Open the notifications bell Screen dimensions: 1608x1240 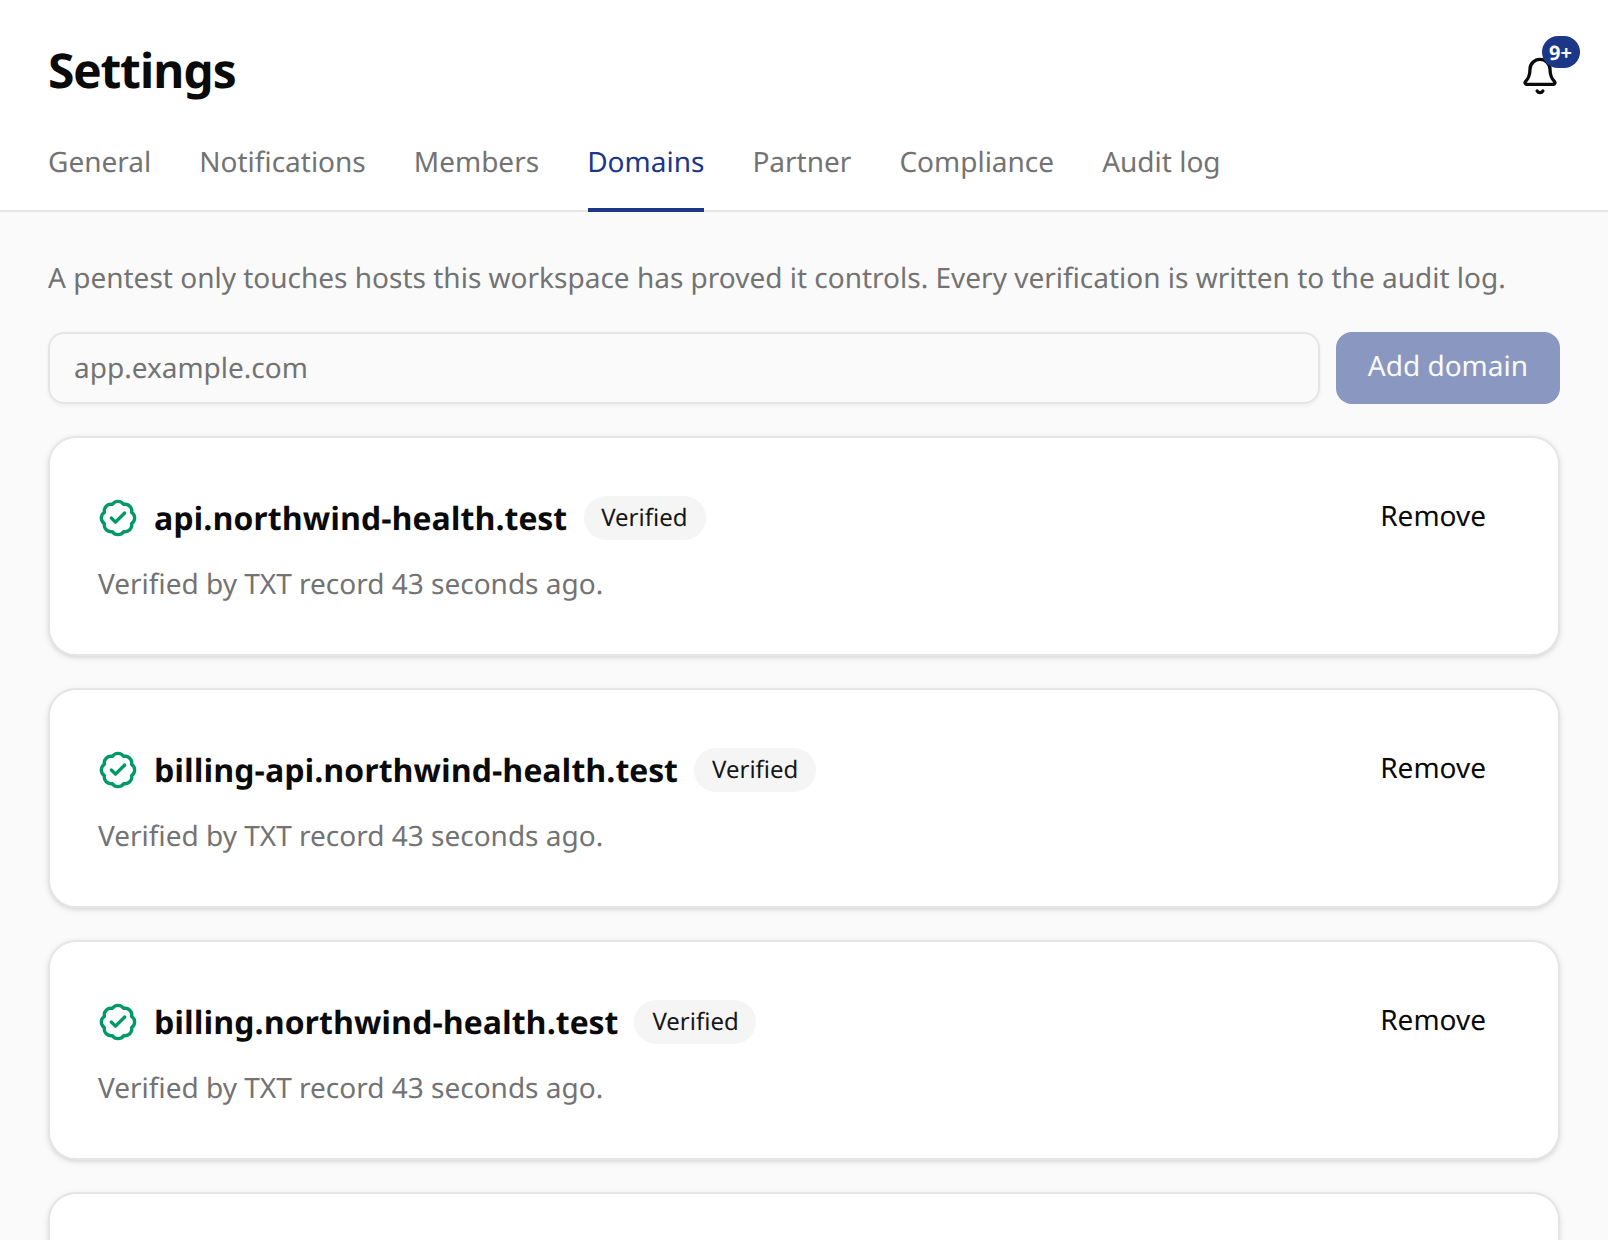[1540, 75]
